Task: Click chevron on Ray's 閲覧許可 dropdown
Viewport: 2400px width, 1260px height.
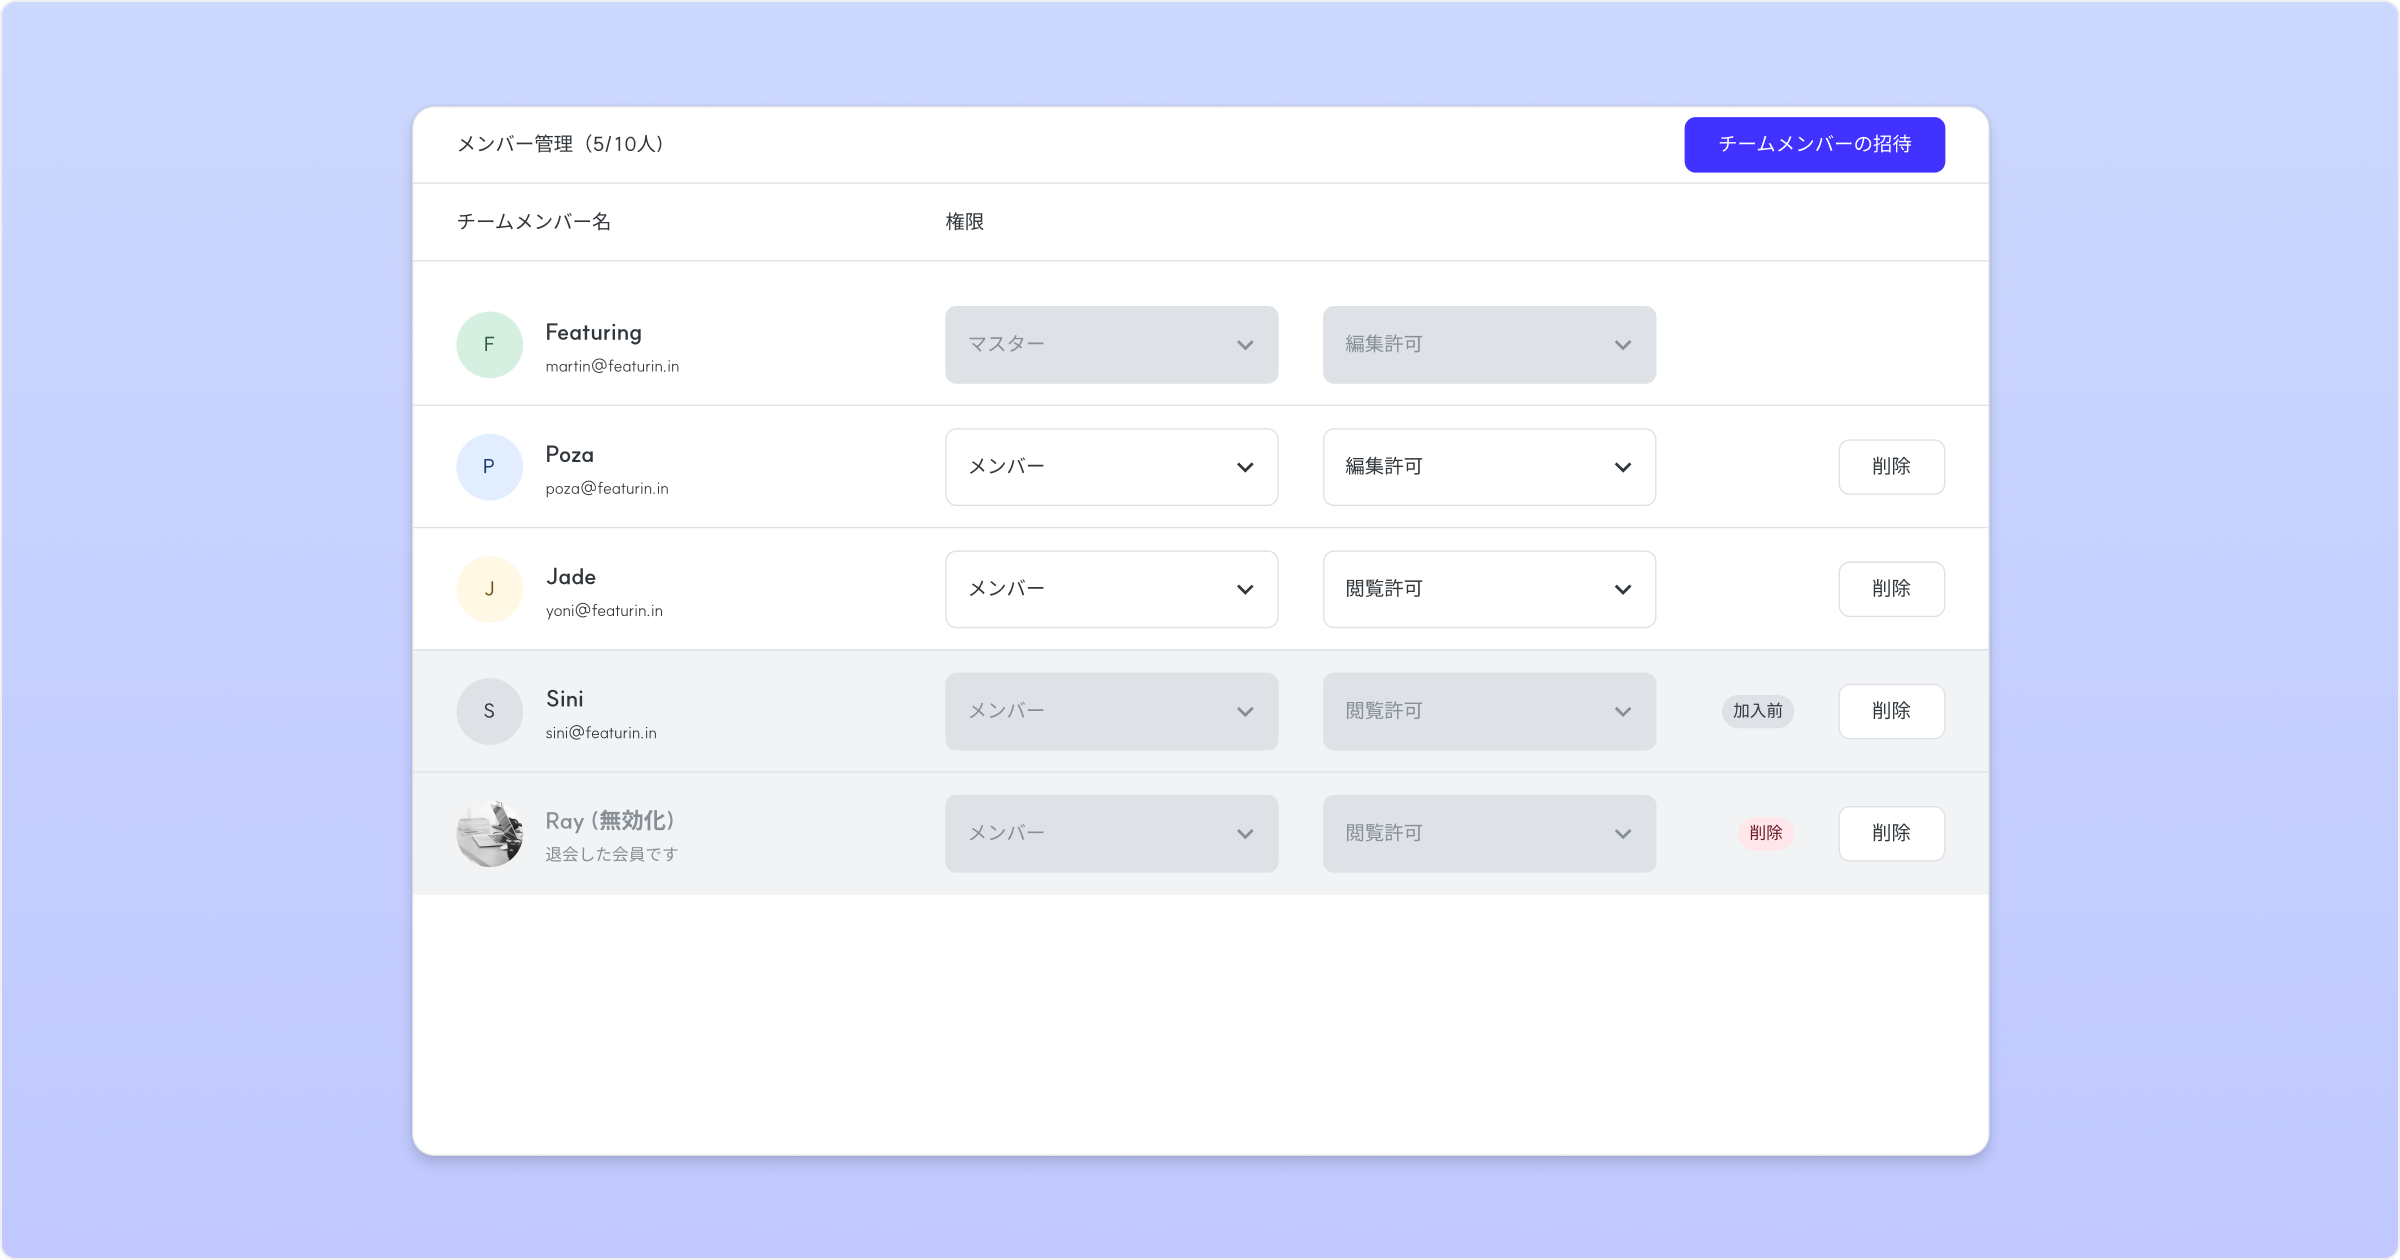Action: (x=1622, y=834)
